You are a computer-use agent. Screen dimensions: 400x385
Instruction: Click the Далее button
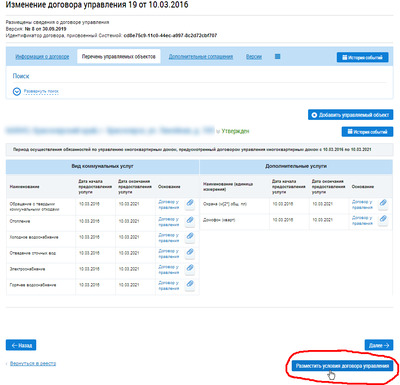[379, 345]
